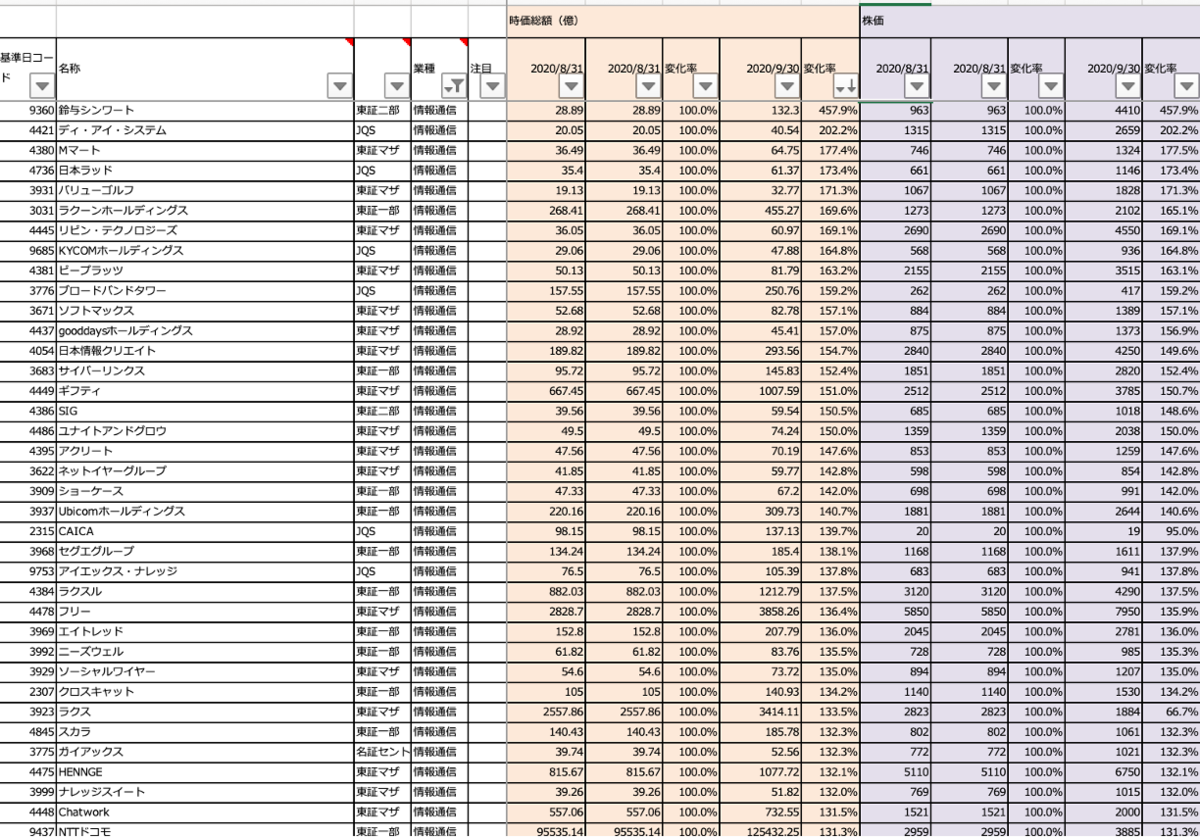Select the code cell 3923

[28, 711]
